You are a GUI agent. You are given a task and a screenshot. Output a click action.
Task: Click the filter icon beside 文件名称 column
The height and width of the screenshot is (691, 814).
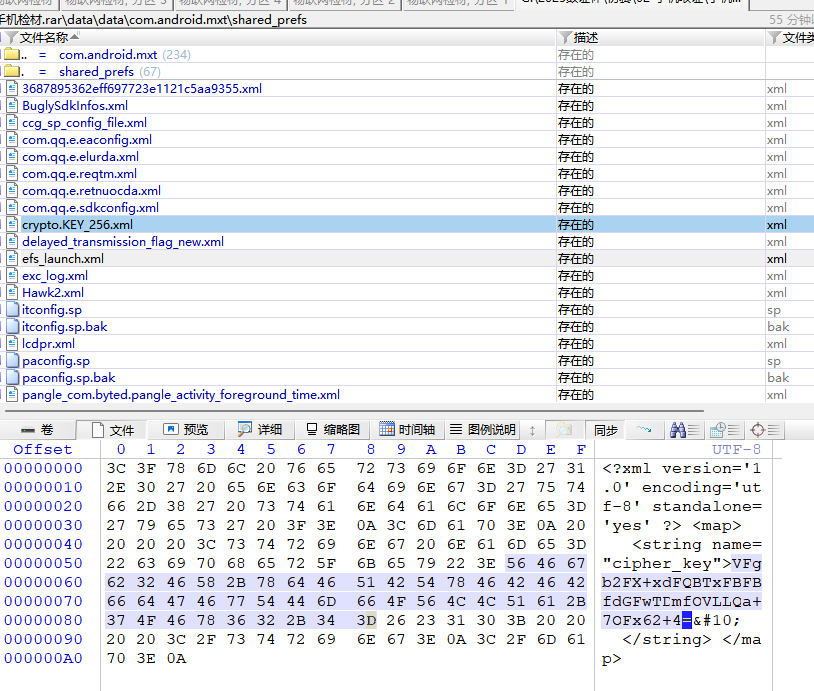tap(11, 38)
